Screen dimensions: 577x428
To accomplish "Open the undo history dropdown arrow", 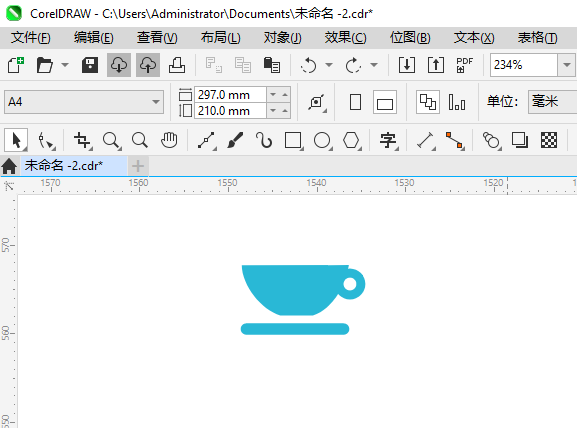I will pos(329,65).
